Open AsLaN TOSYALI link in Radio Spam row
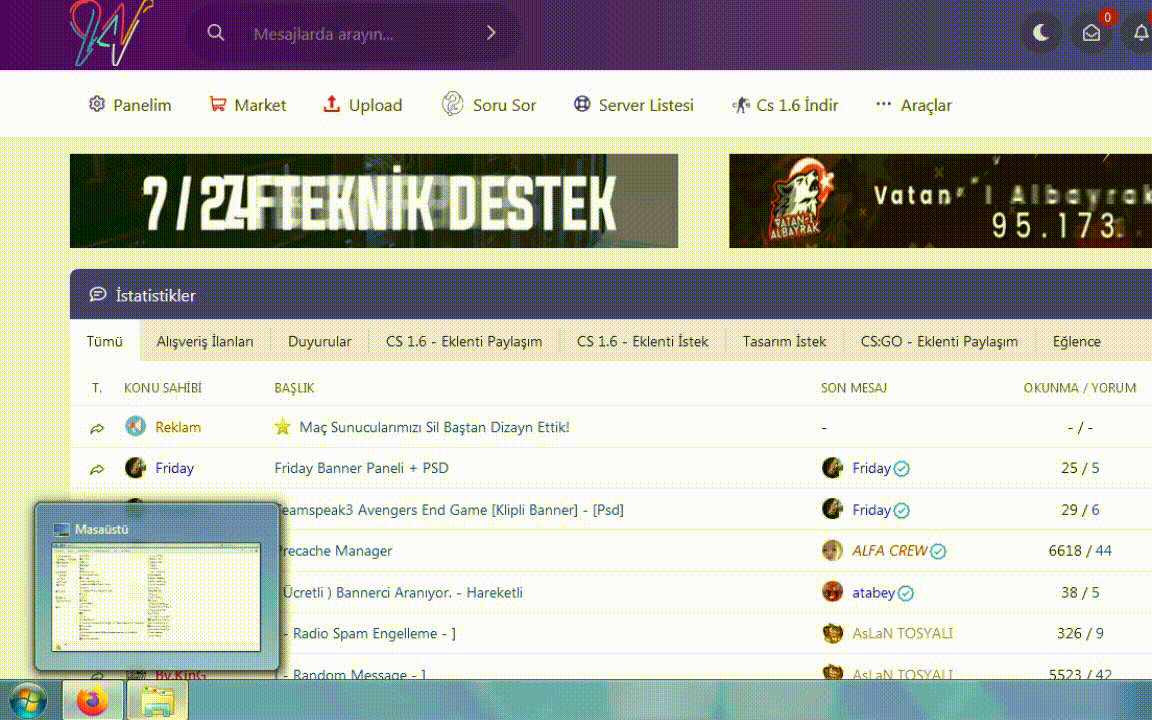This screenshot has width=1152, height=720. point(902,633)
